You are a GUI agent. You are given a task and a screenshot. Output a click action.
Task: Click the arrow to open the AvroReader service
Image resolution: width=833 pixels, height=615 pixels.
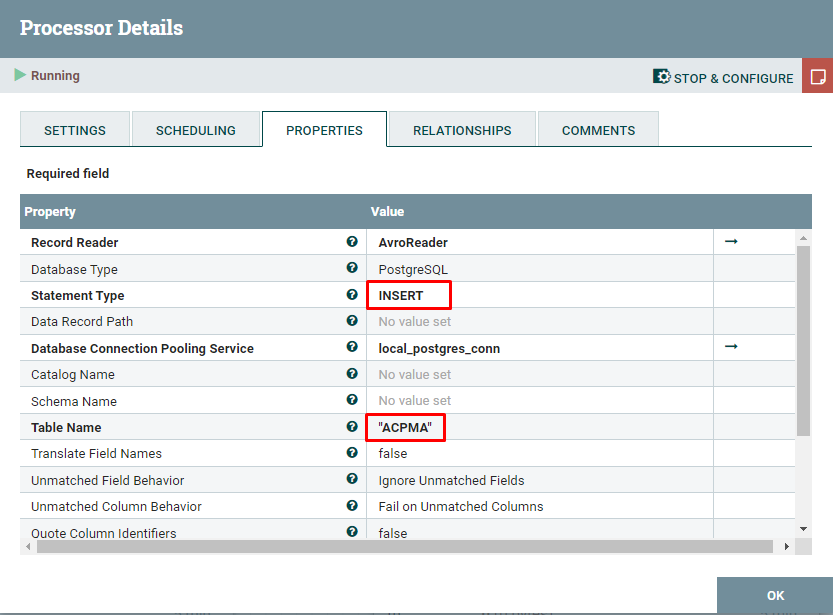(x=730, y=242)
